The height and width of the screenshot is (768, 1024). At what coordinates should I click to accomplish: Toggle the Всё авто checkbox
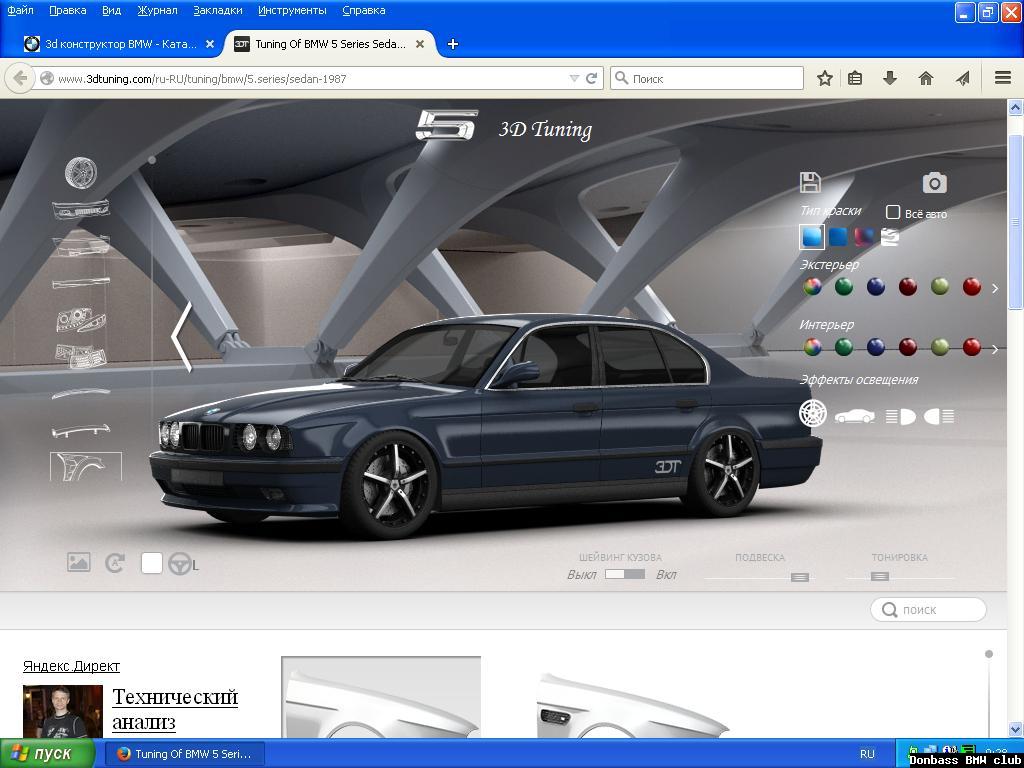coord(893,213)
